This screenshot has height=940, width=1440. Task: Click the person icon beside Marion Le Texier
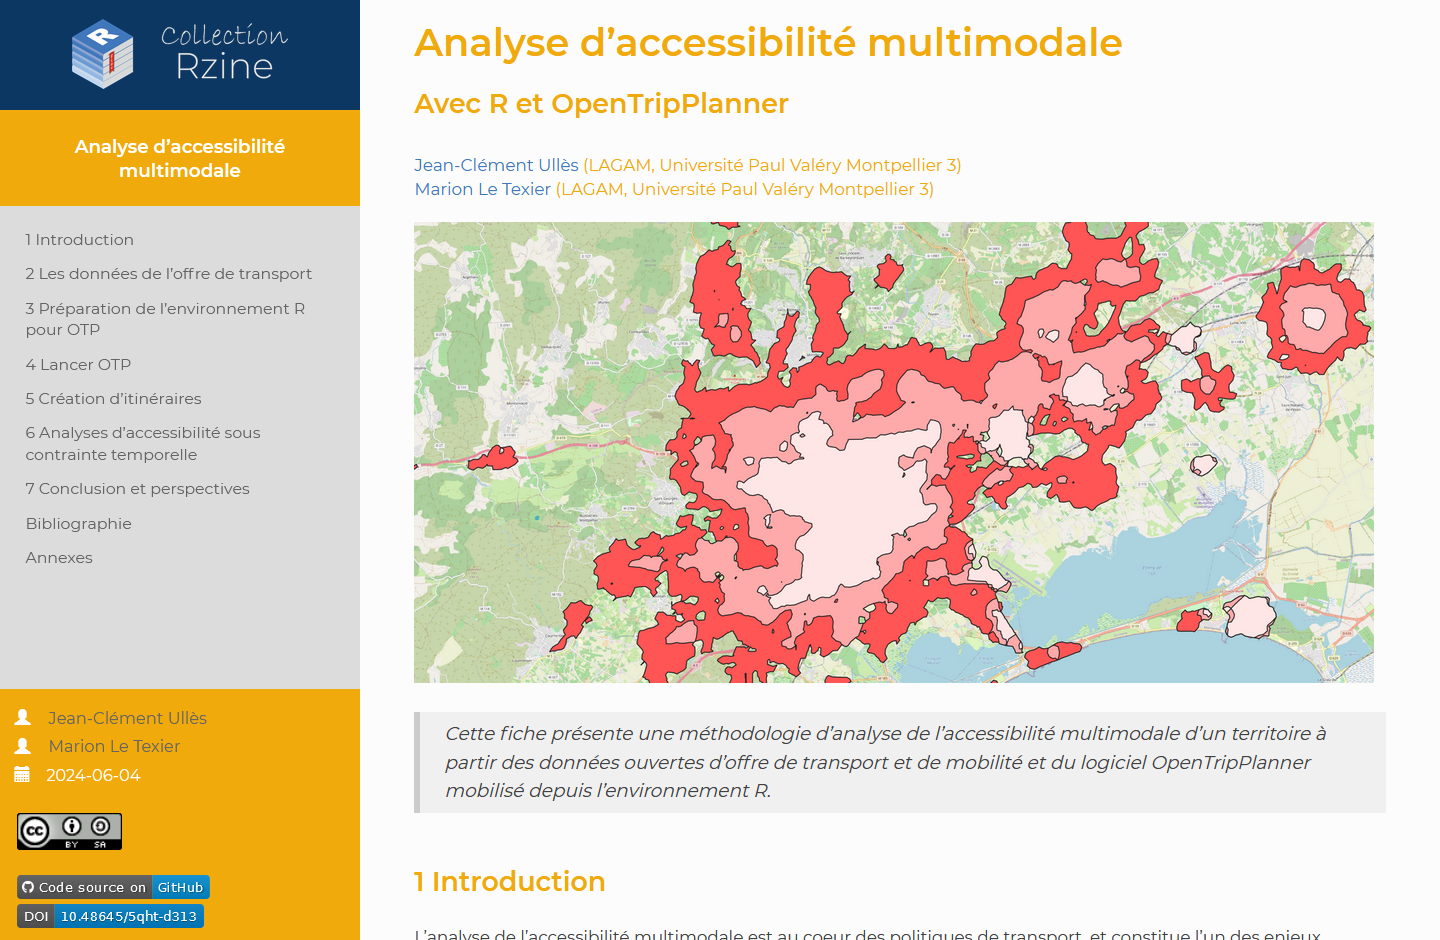tap(23, 746)
